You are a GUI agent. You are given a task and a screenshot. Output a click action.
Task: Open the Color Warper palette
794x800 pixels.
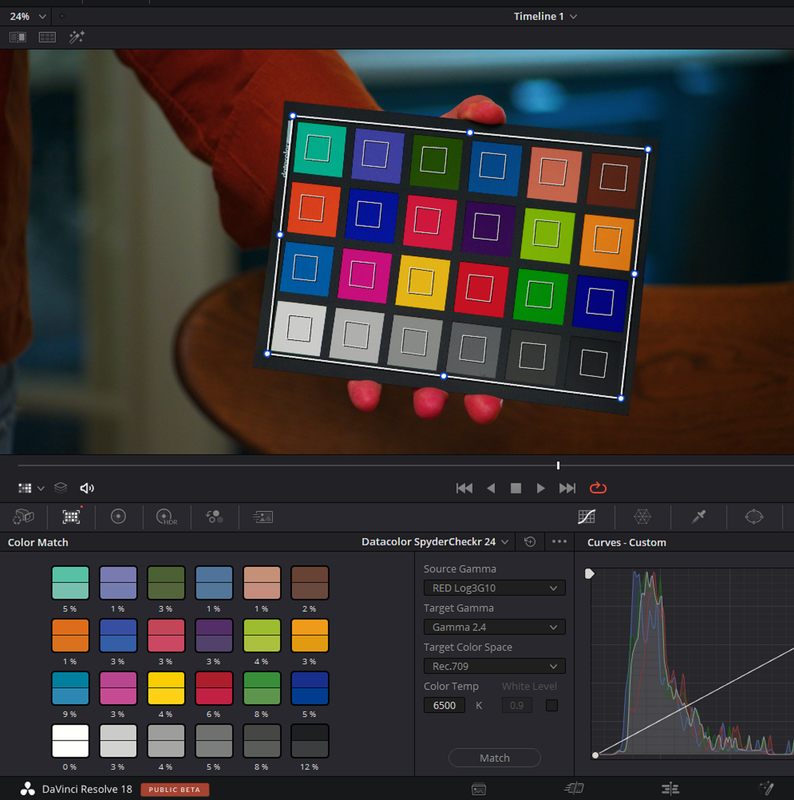(642, 517)
